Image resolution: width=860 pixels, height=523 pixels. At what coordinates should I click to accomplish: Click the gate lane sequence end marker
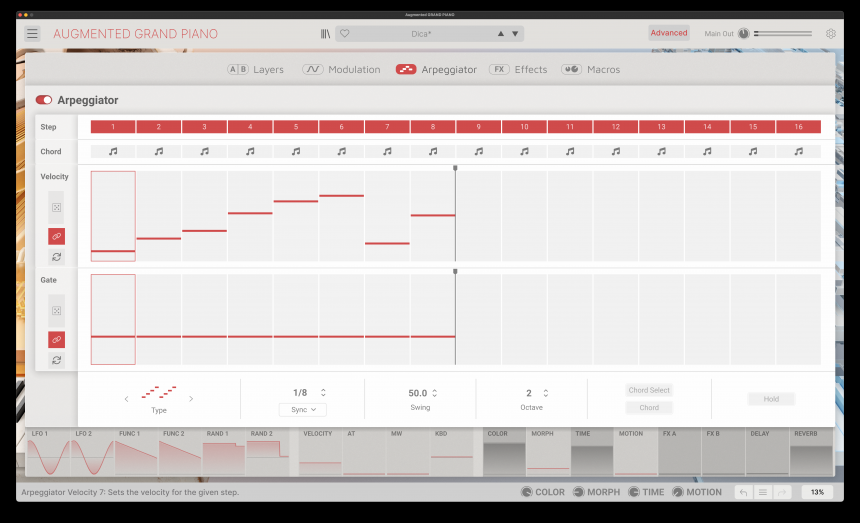455,272
